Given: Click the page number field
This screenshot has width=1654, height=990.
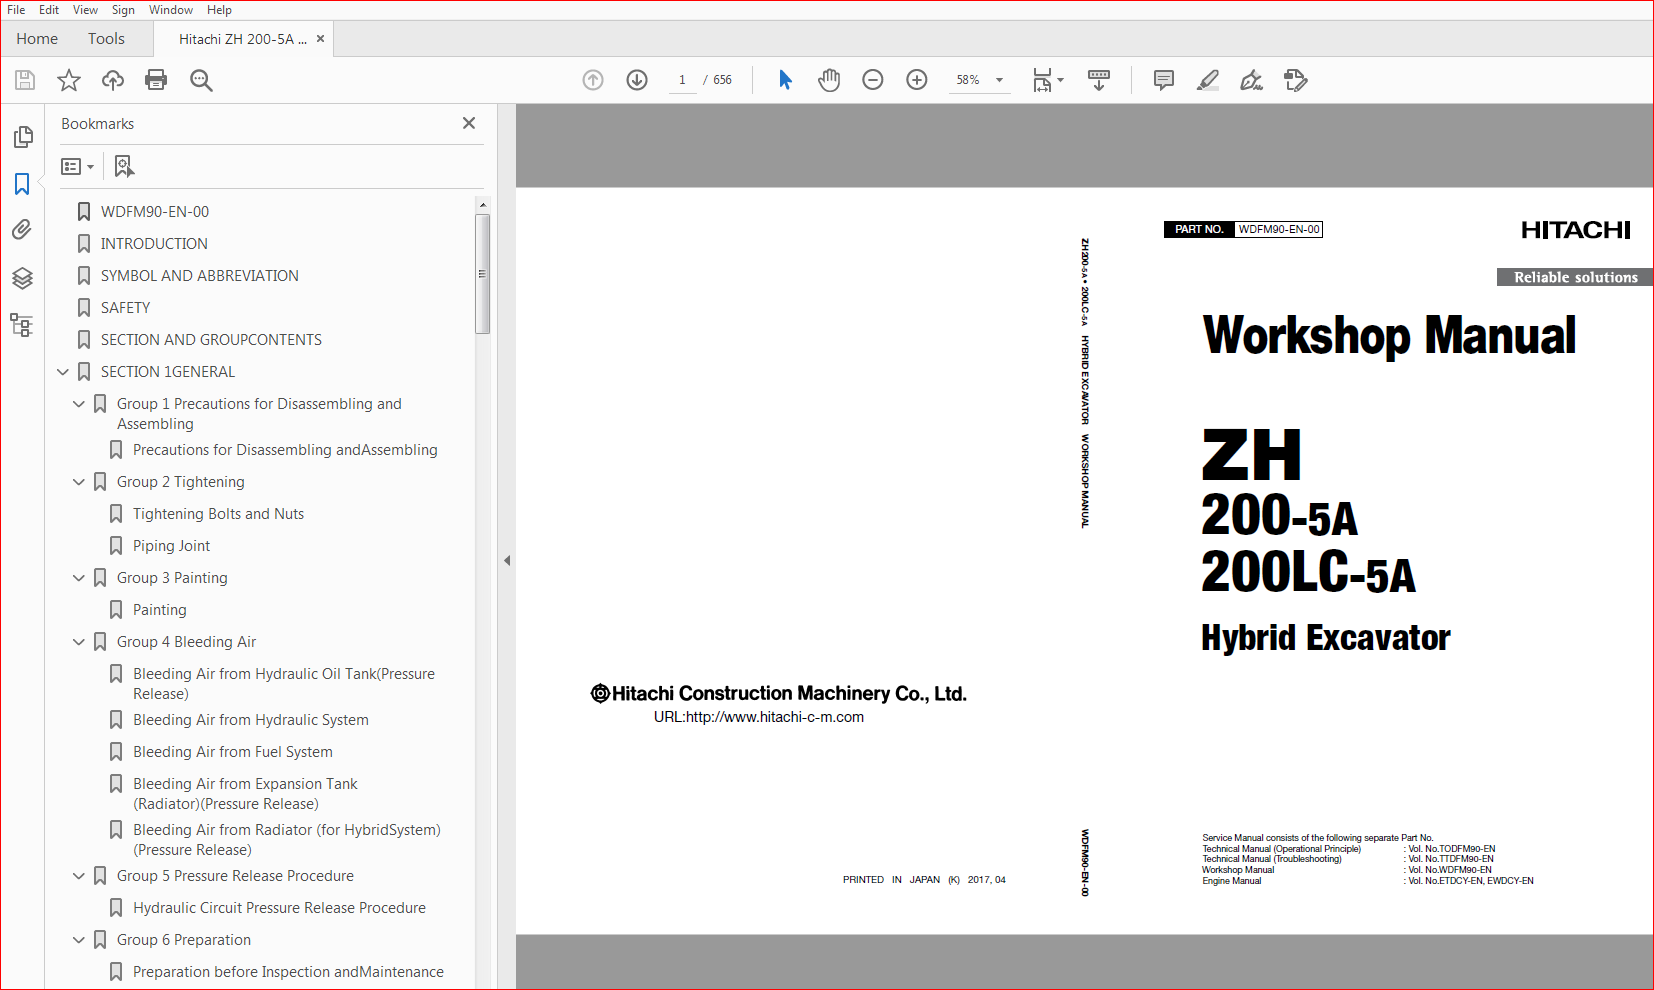Looking at the screenshot, I should 682,80.
